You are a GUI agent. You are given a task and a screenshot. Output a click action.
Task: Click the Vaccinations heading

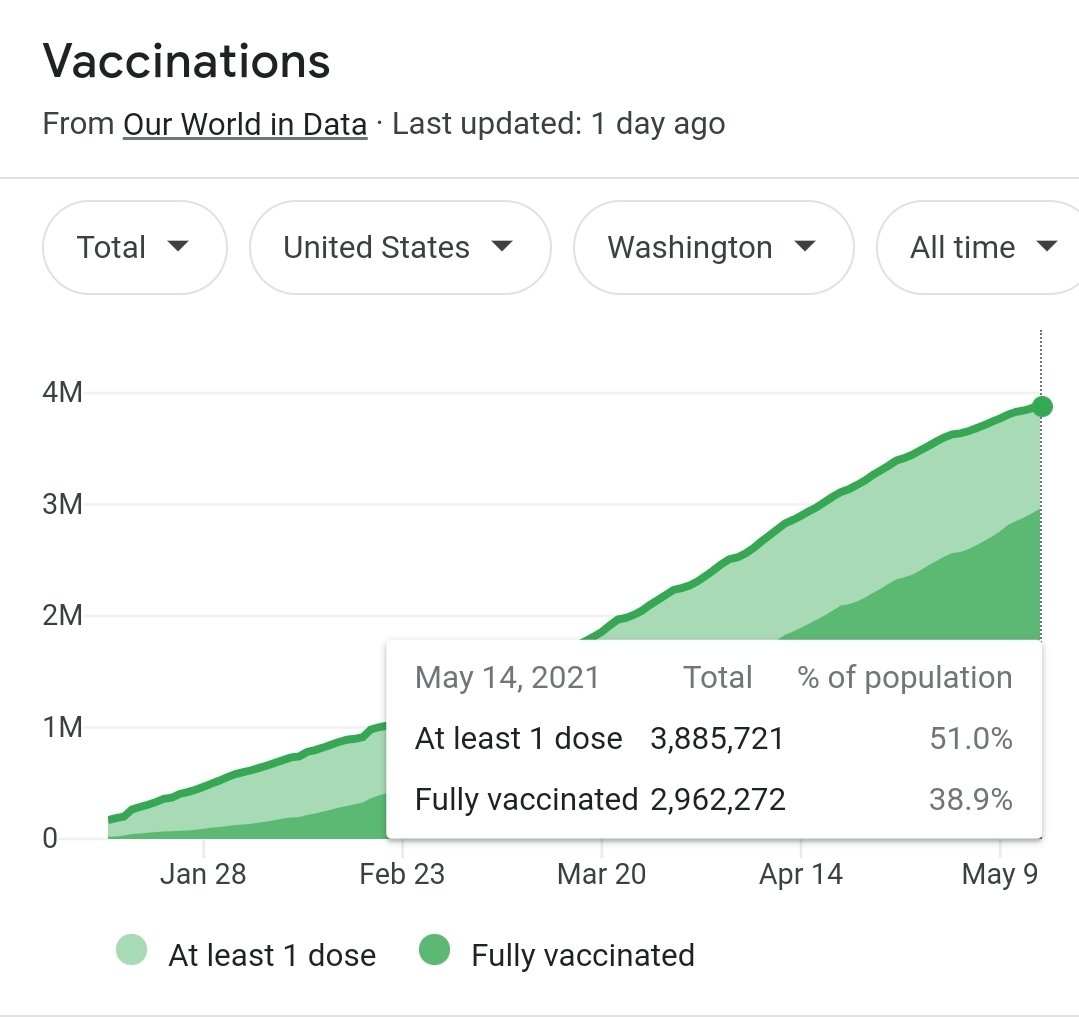186,61
